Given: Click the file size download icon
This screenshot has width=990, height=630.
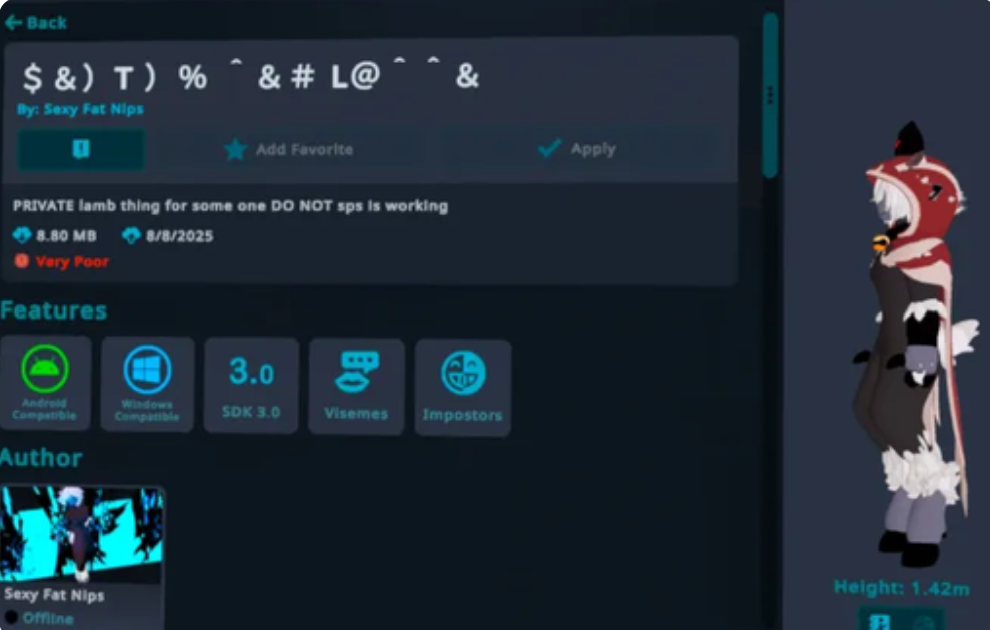Looking at the screenshot, I should pos(21,235).
